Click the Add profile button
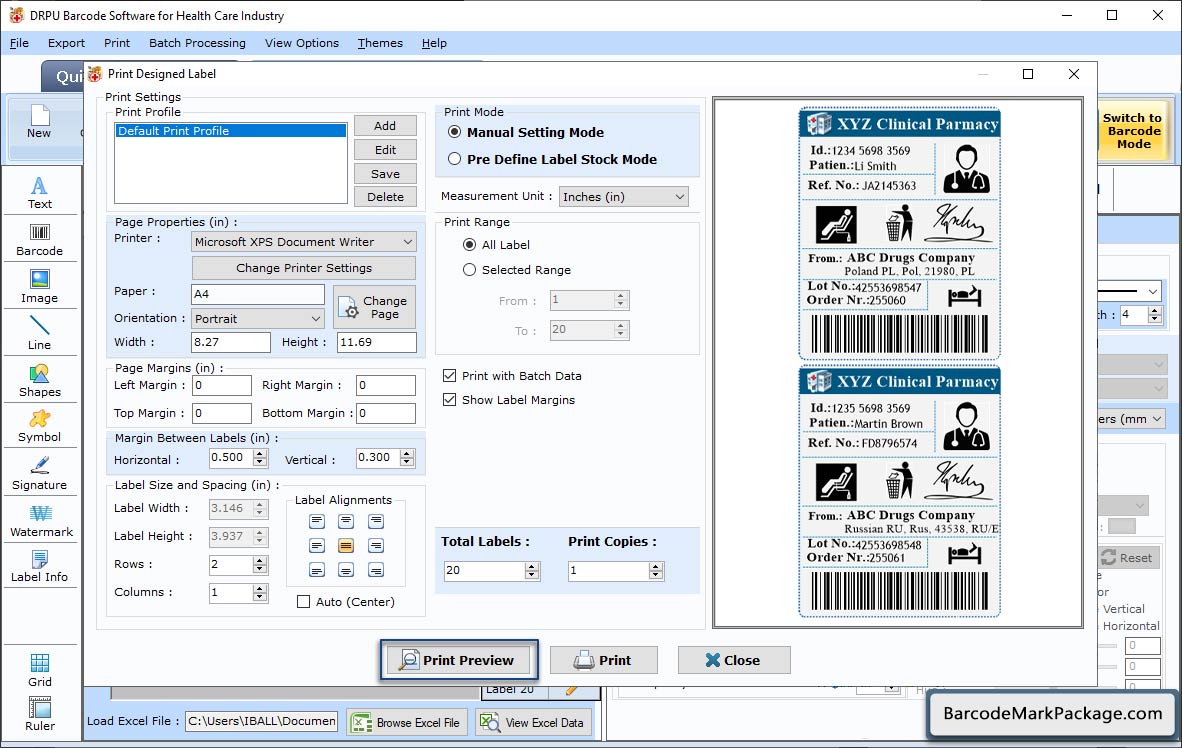Screen dimensions: 1182x748 [385, 126]
